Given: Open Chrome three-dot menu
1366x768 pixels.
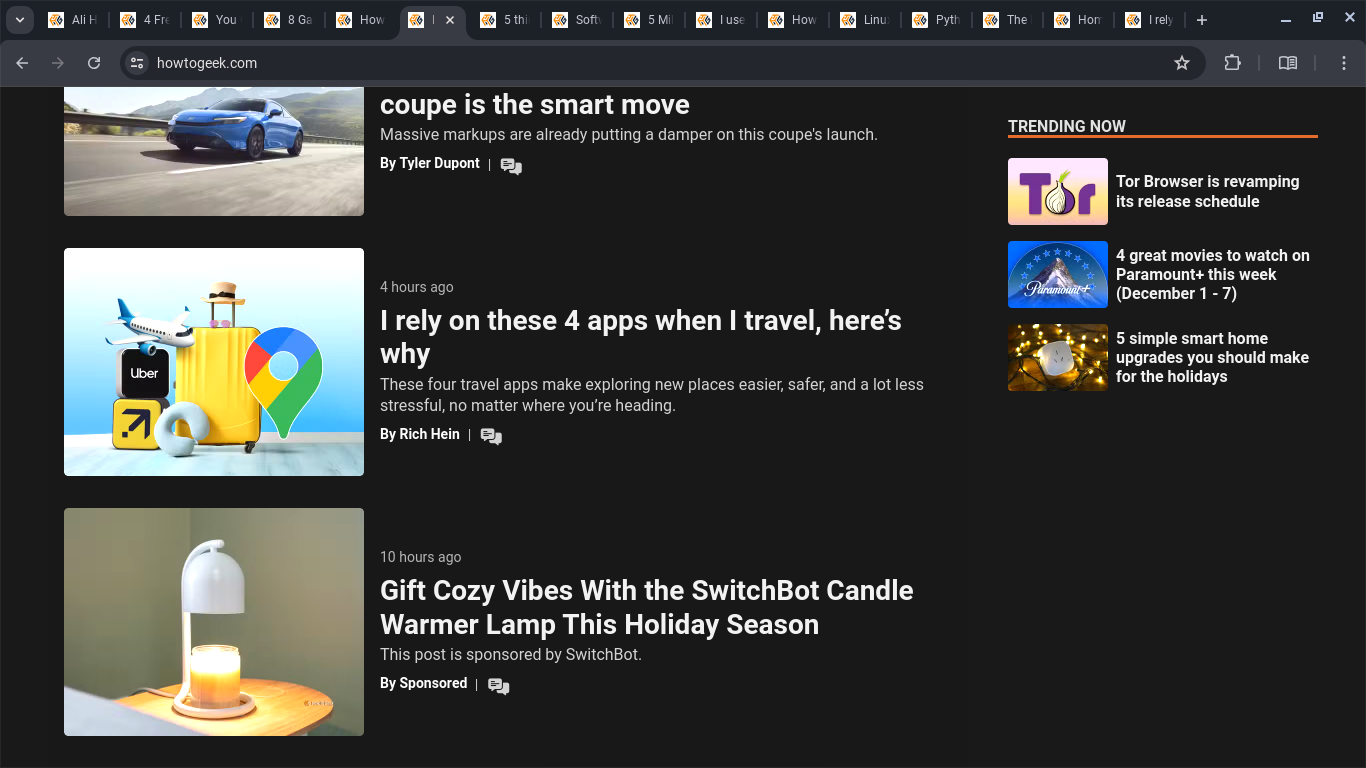Looking at the screenshot, I should pyautogui.click(x=1344, y=63).
